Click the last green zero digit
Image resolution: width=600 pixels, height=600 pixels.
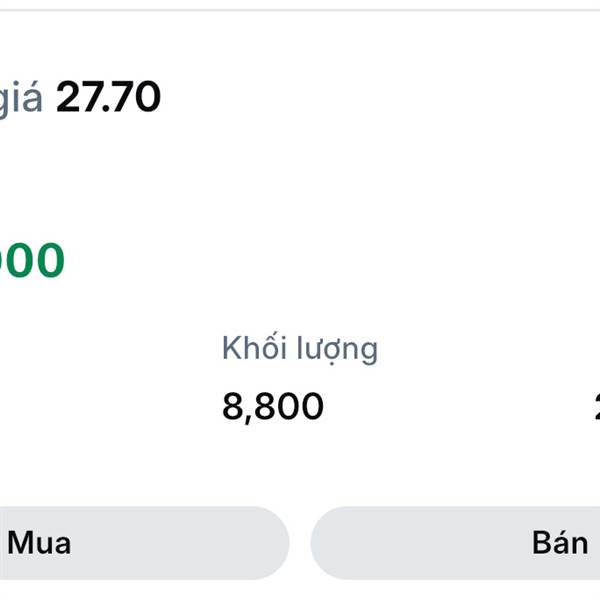point(47,261)
